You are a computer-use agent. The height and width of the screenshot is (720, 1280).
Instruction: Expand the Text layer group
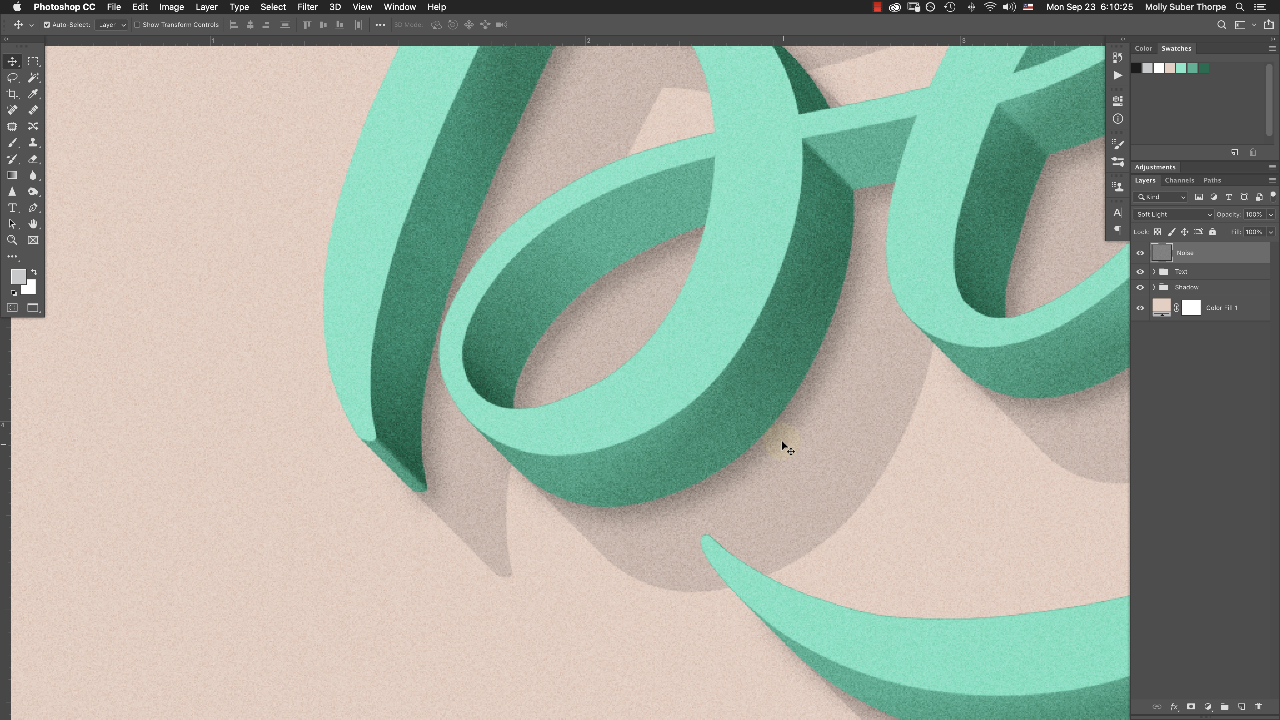pyautogui.click(x=1153, y=271)
